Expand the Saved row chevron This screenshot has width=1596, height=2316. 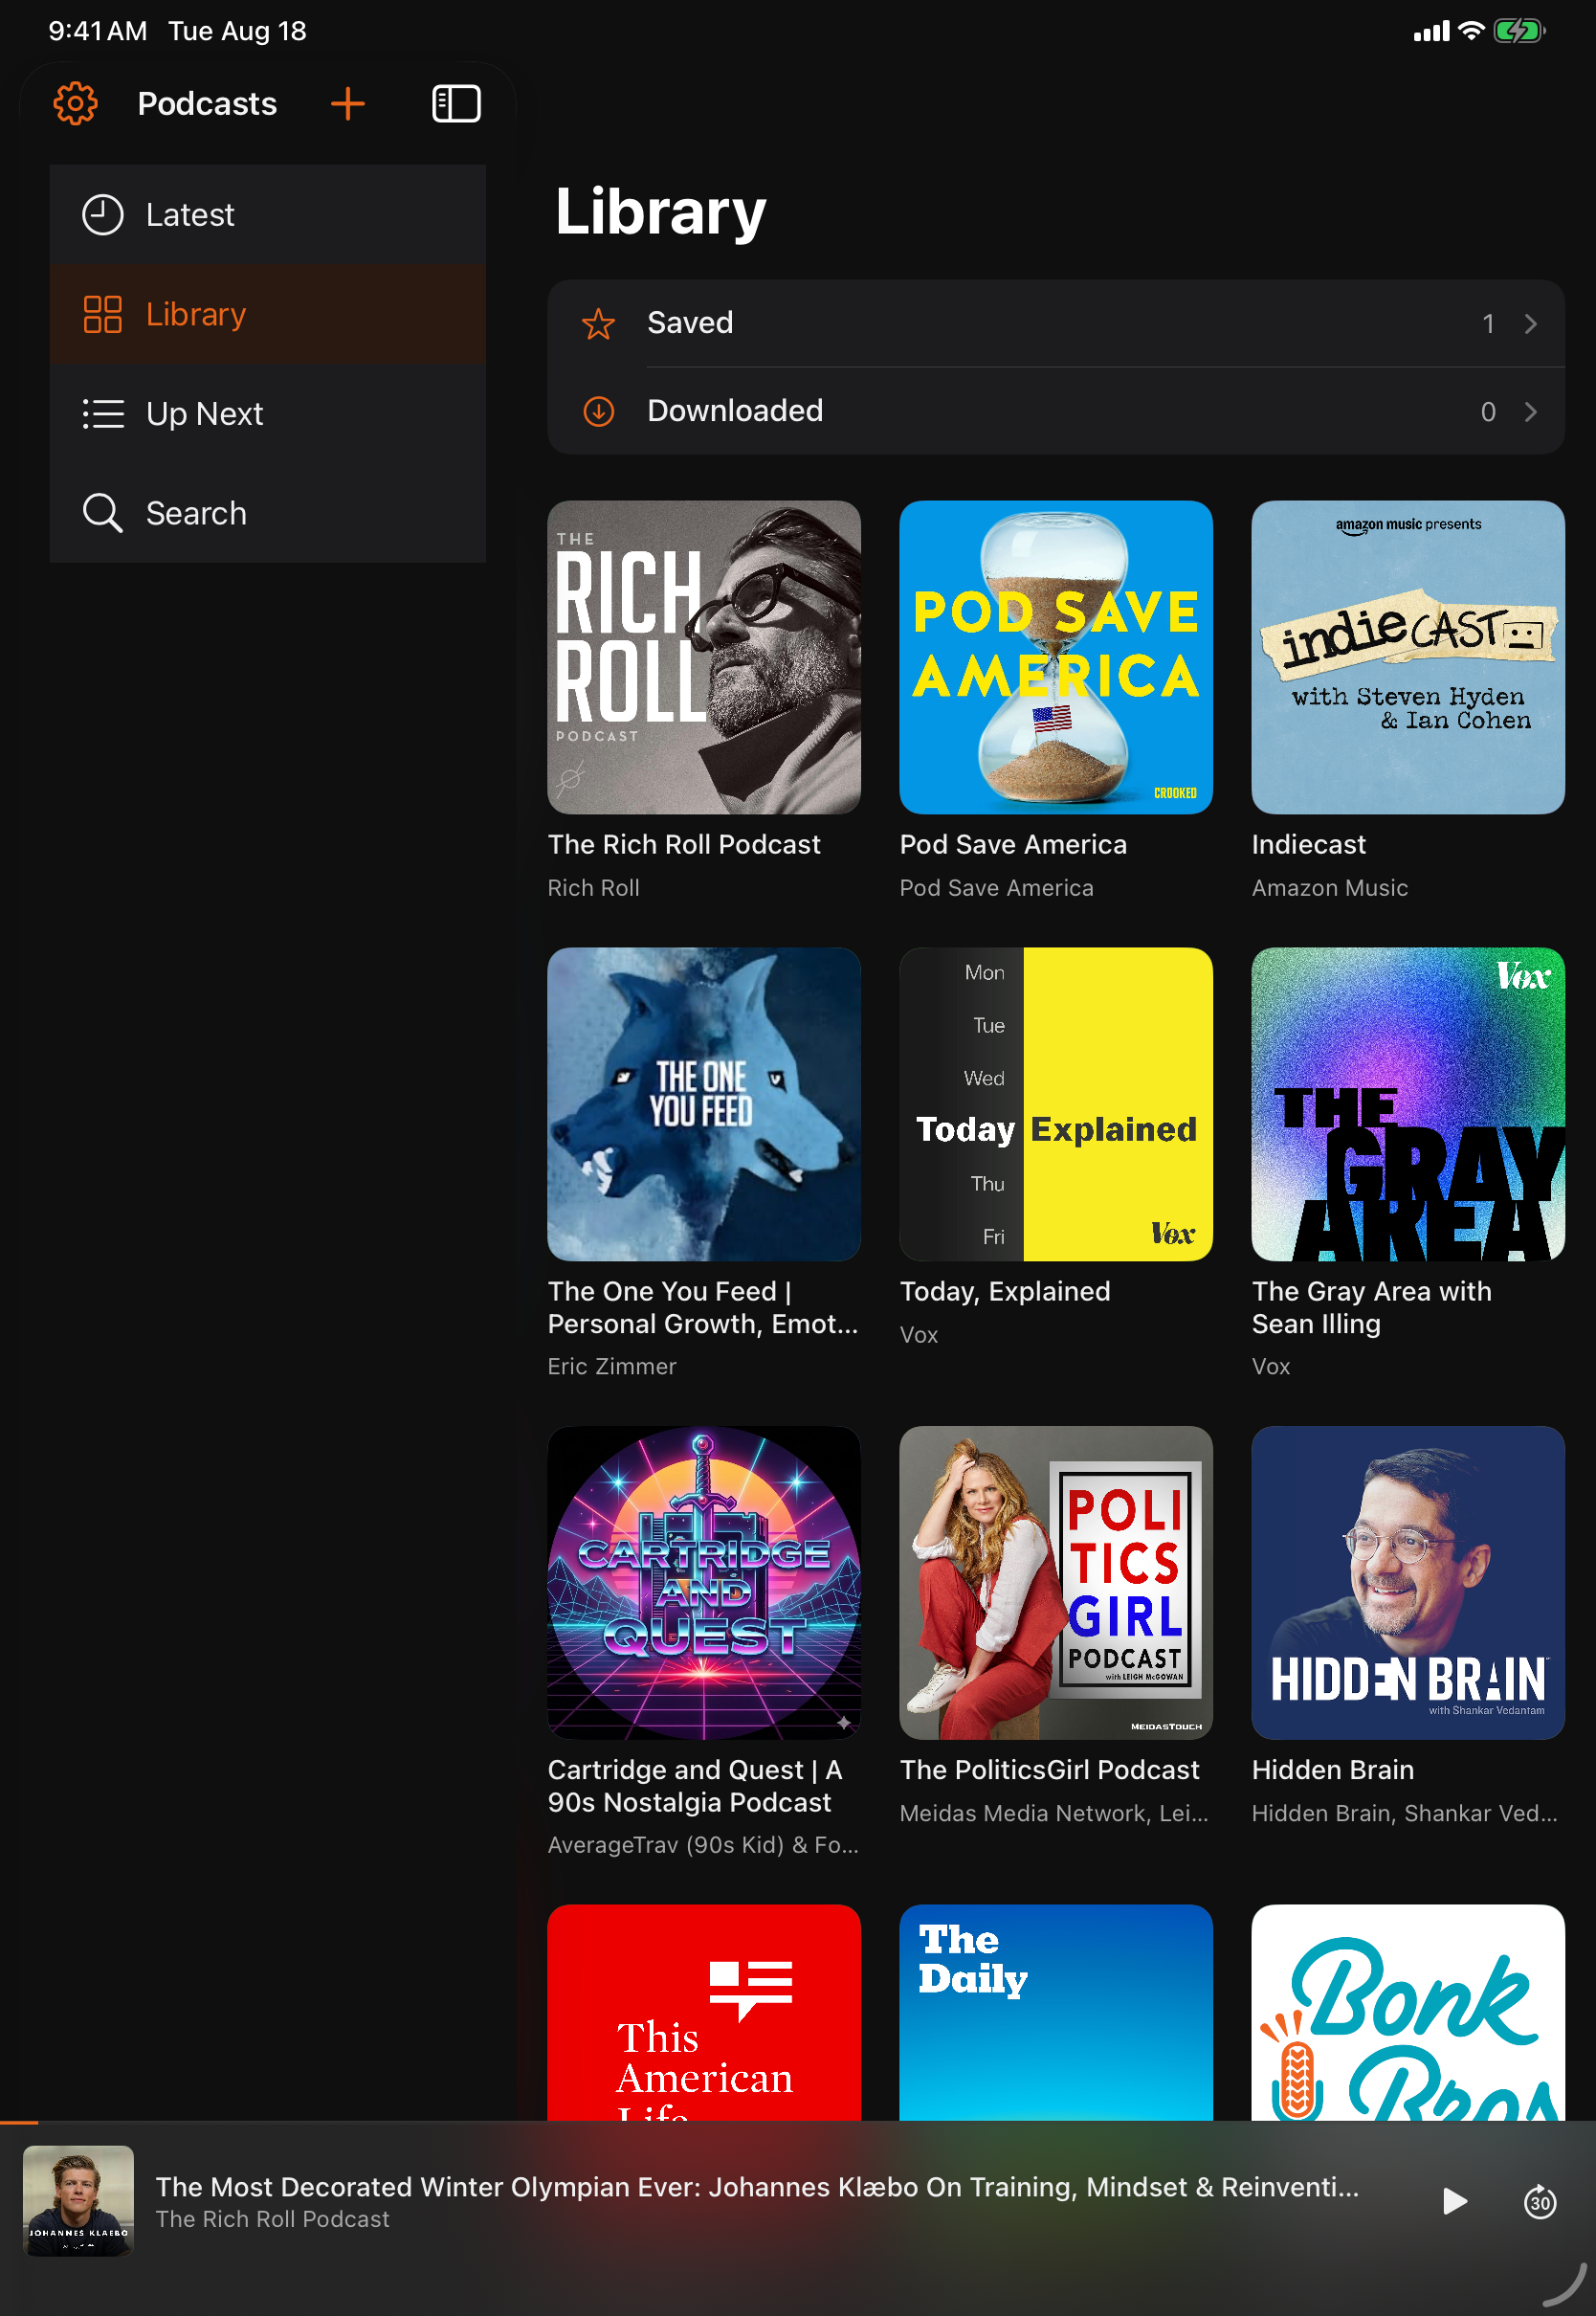[1530, 323]
